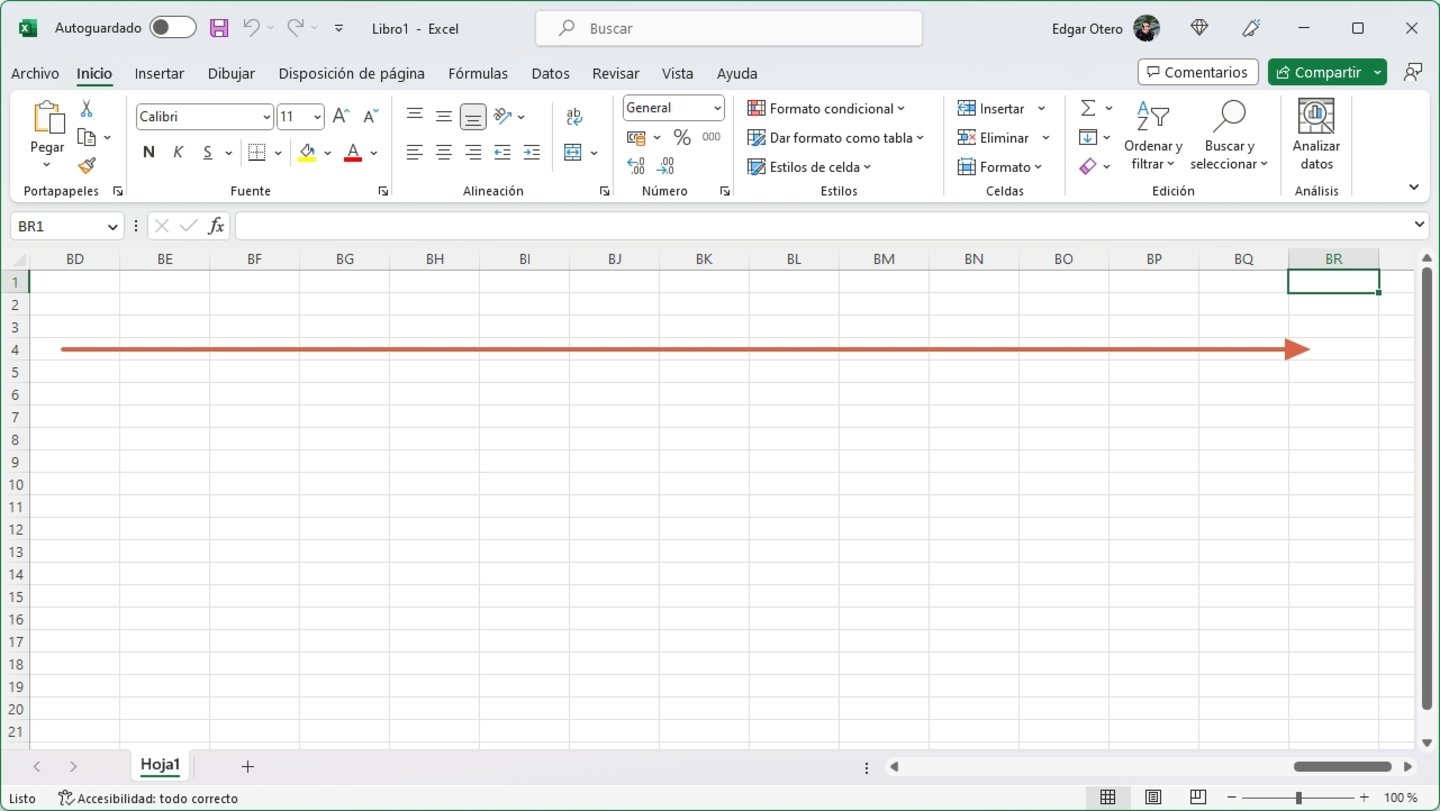Toggle center horizontal alignment

coord(444,152)
